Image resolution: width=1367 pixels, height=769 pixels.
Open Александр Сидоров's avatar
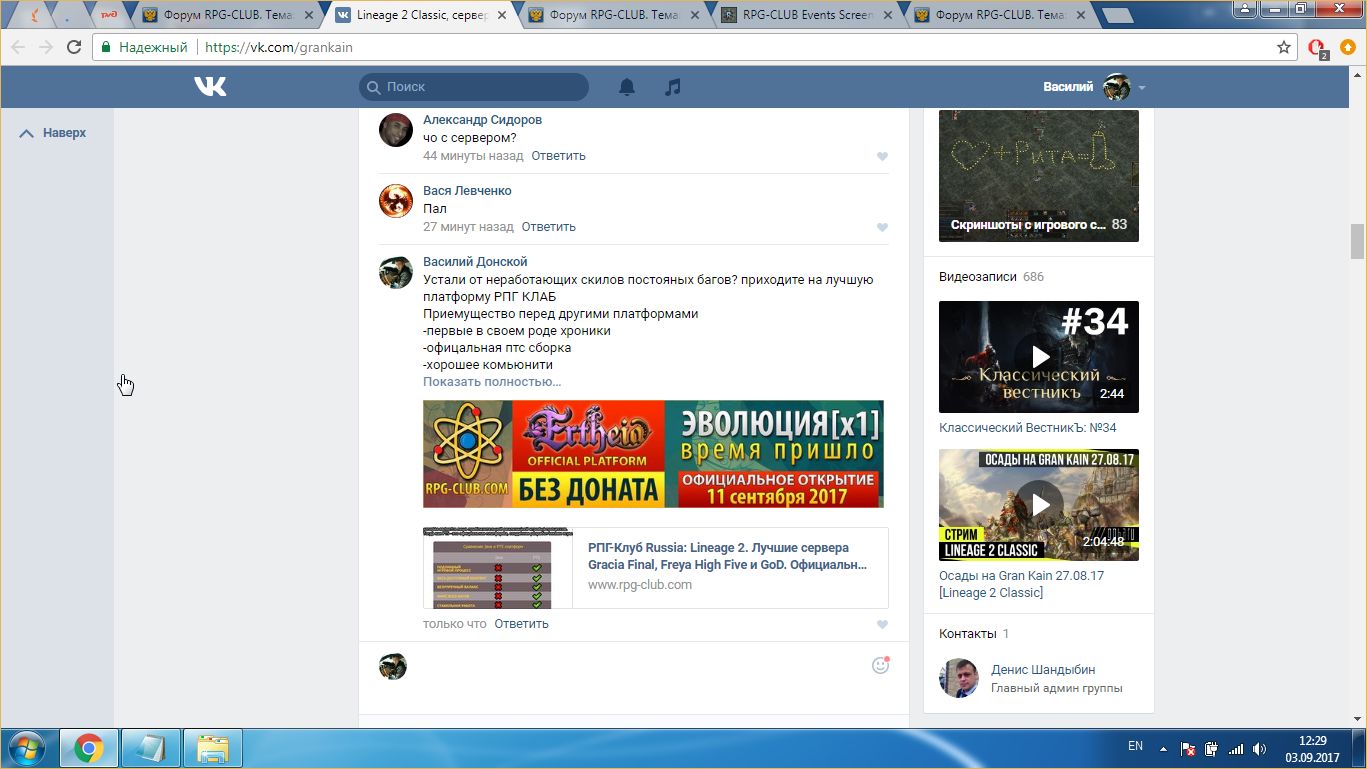[396, 130]
